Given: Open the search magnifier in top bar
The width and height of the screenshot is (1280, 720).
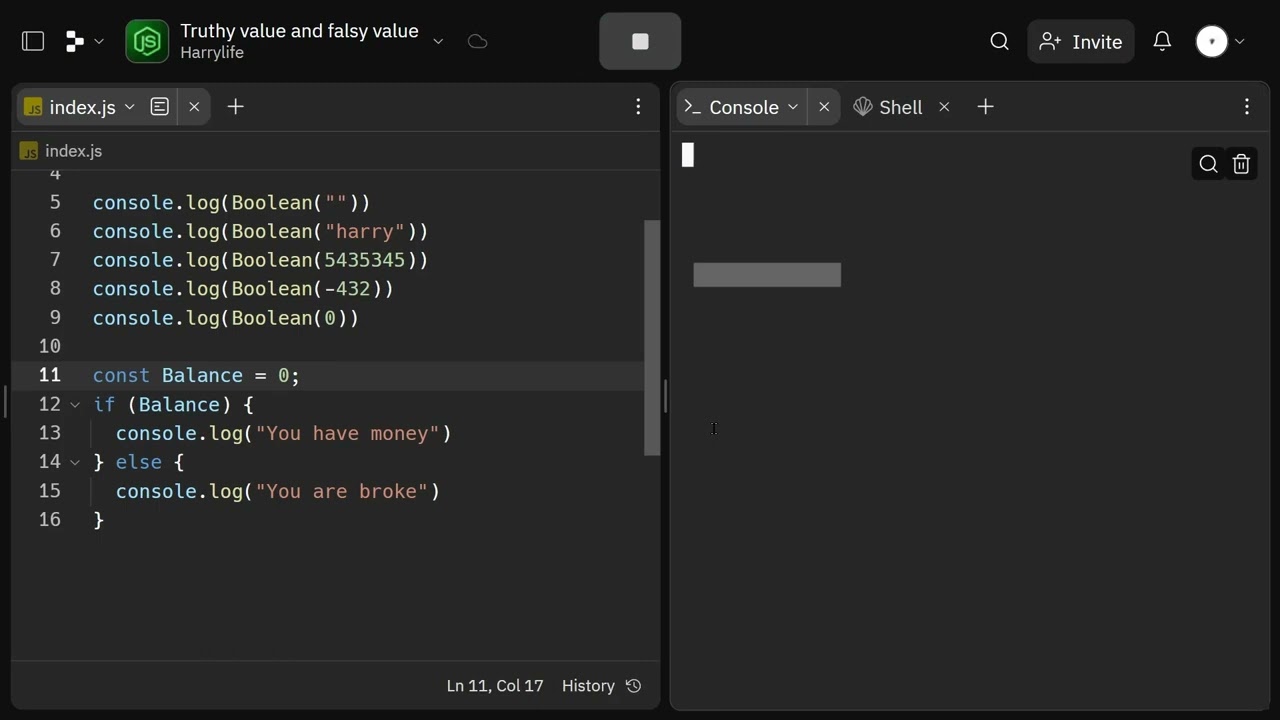Looking at the screenshot, I should tap(999, 41).
